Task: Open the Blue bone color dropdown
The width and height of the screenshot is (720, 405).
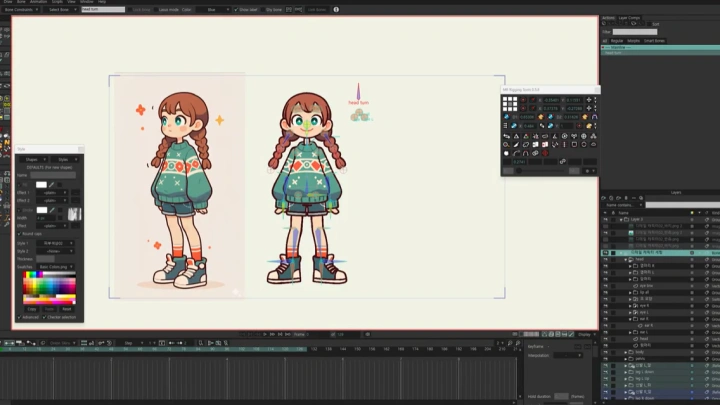Action: [x=212, y=9]
